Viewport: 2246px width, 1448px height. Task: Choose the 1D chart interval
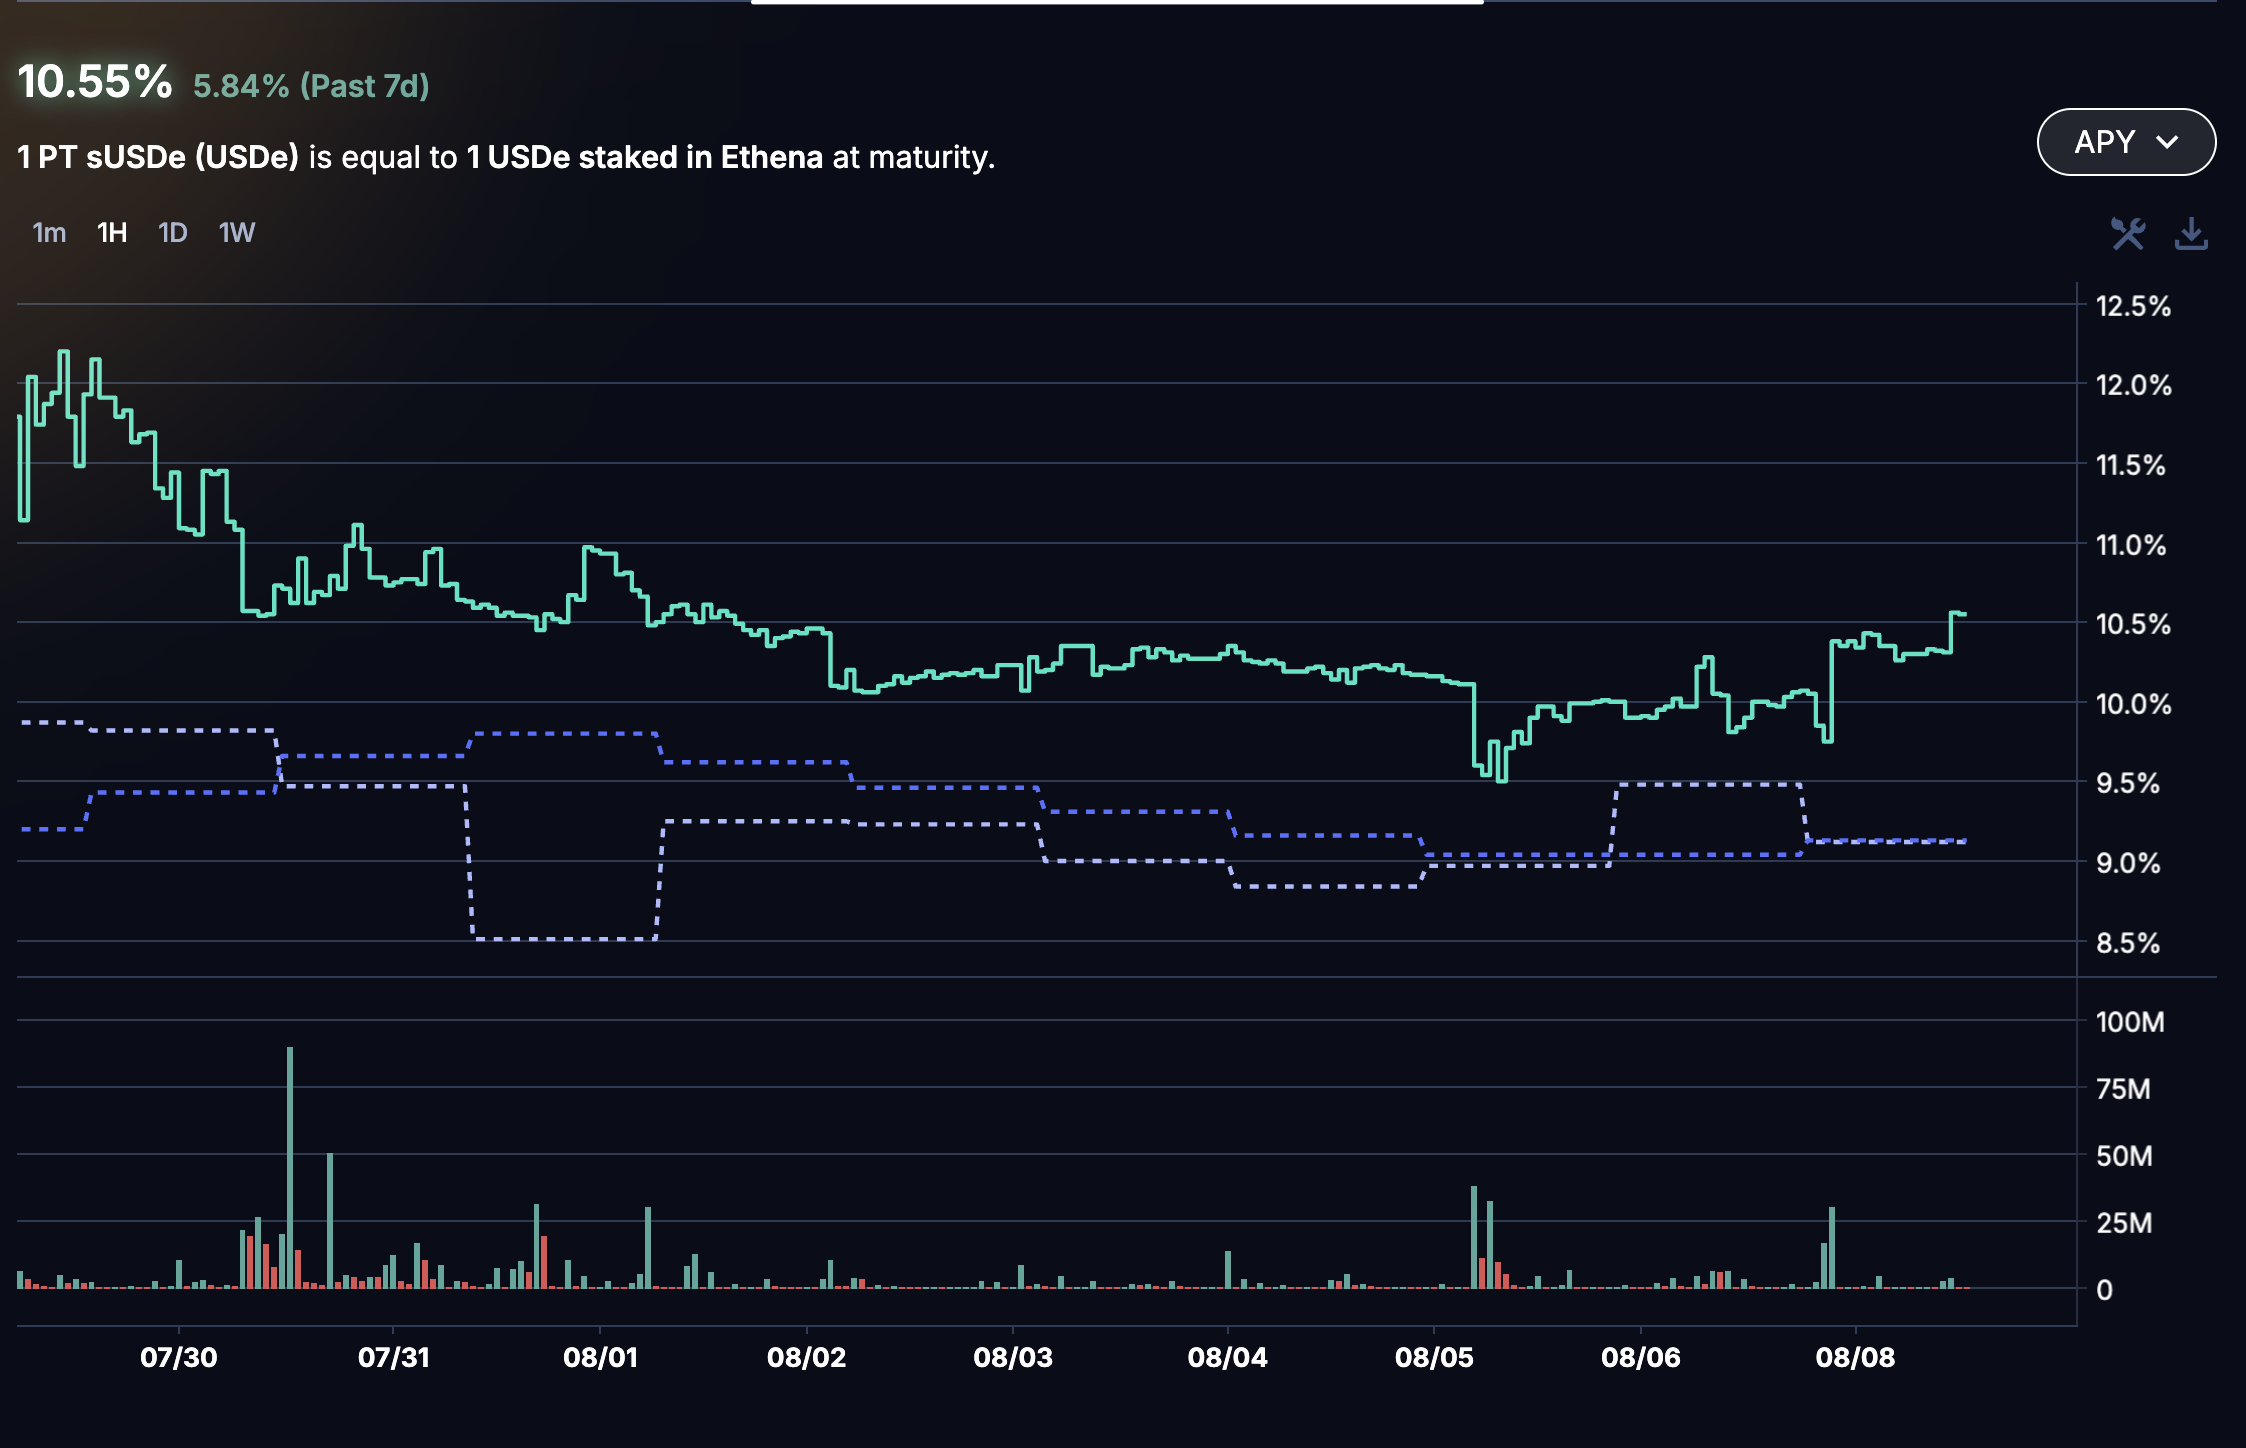pos(173,233)
